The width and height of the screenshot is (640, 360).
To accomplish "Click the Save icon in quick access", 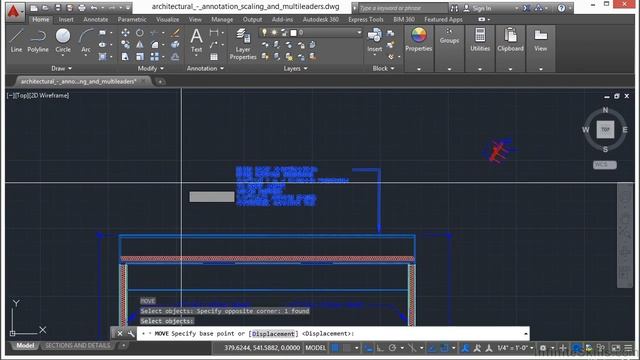I will (x=58, y=8).
